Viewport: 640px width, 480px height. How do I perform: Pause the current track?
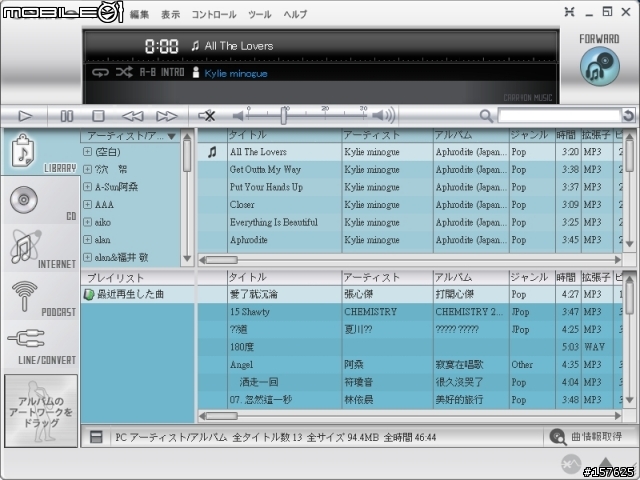[67, 116]
